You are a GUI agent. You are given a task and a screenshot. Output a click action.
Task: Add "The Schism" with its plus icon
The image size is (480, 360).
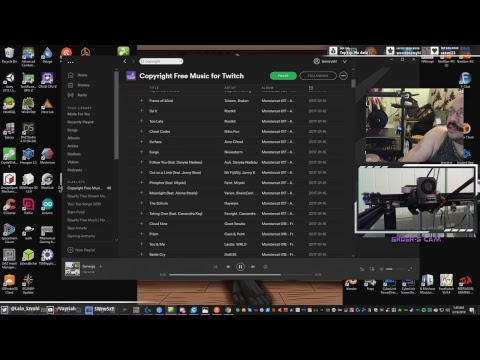pyautogui.click(x=141, y=203)
